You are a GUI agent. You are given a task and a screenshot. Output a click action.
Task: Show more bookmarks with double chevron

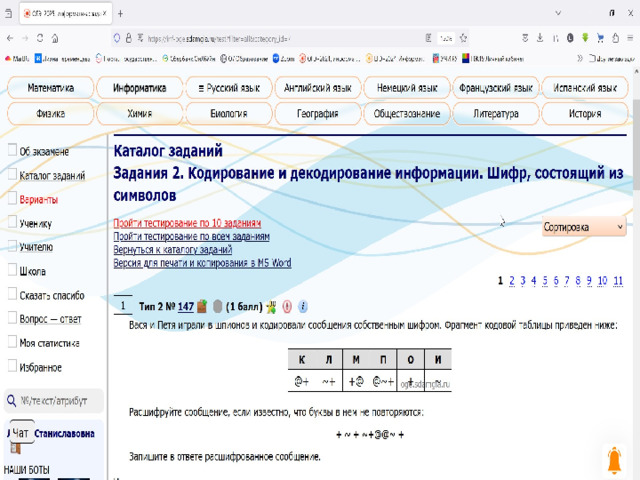[x=580, y=58]
